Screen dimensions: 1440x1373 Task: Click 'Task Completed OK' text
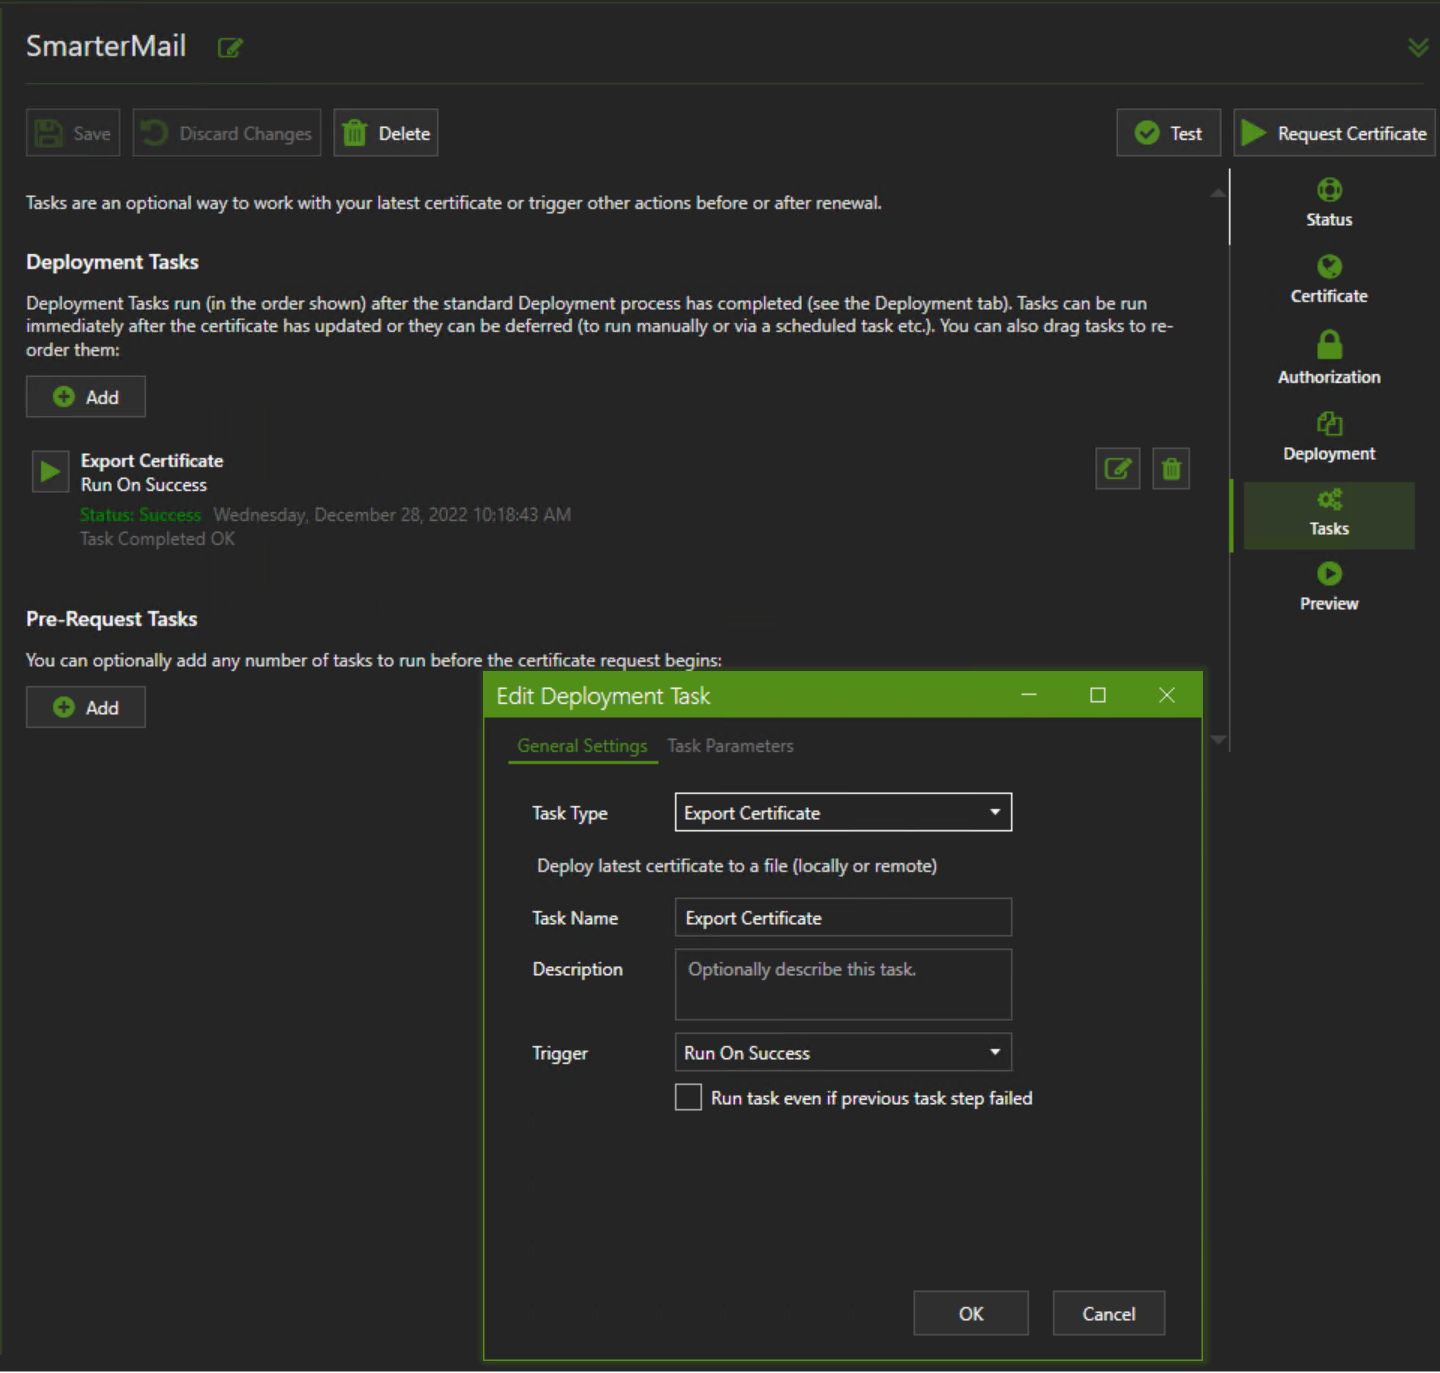tap(157, 538)
